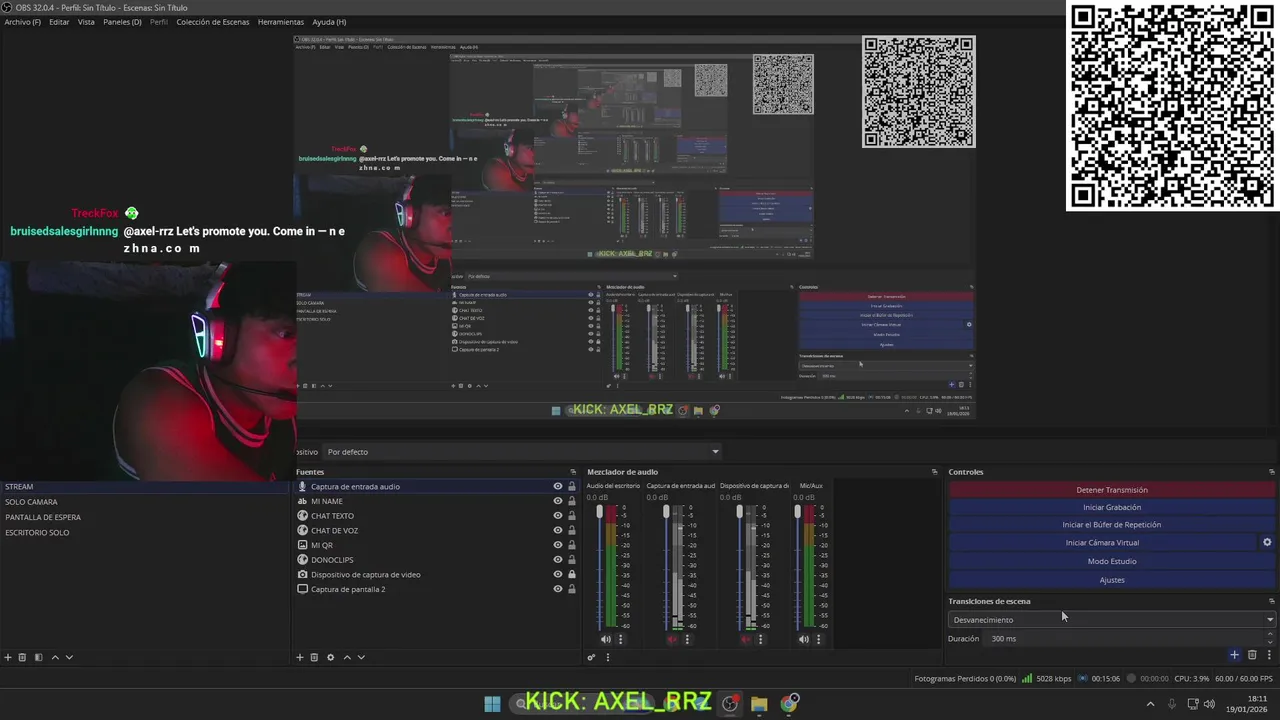The image size is (1280, 720).
Task: Open the Archivo menu
Action: [22, 22]
